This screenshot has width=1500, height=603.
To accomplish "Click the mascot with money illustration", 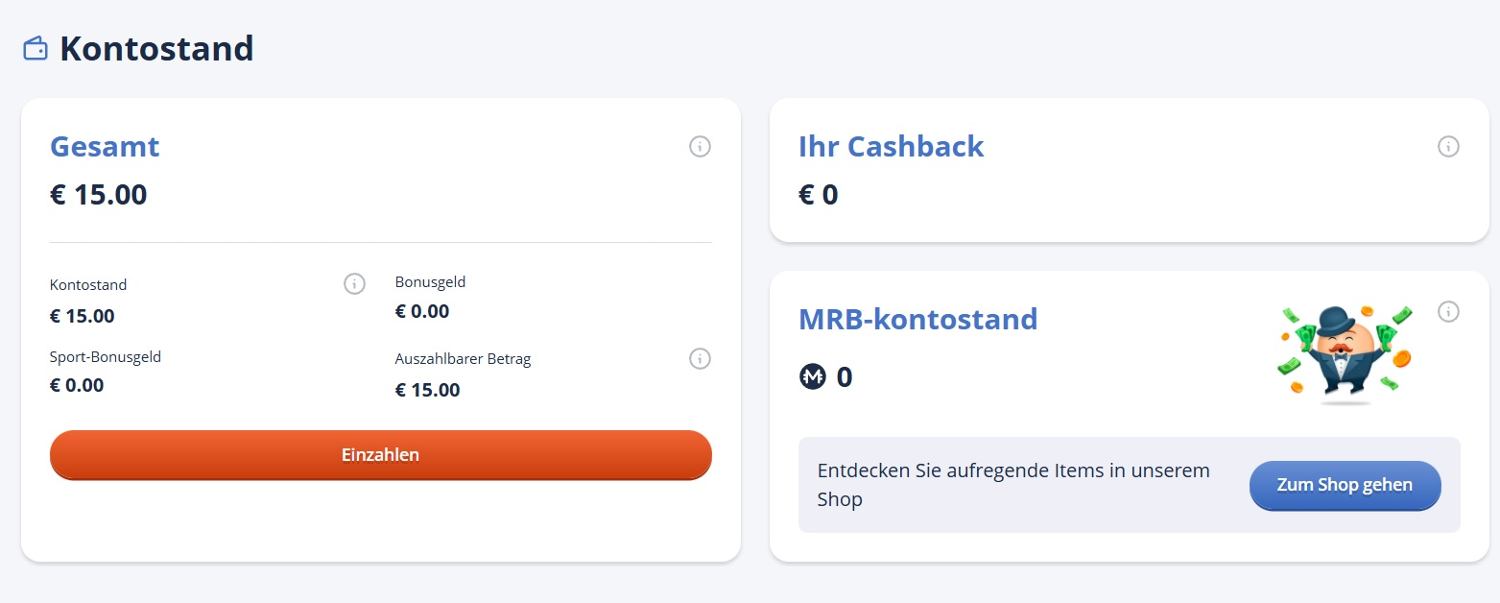I will [x=1344, y=354].
